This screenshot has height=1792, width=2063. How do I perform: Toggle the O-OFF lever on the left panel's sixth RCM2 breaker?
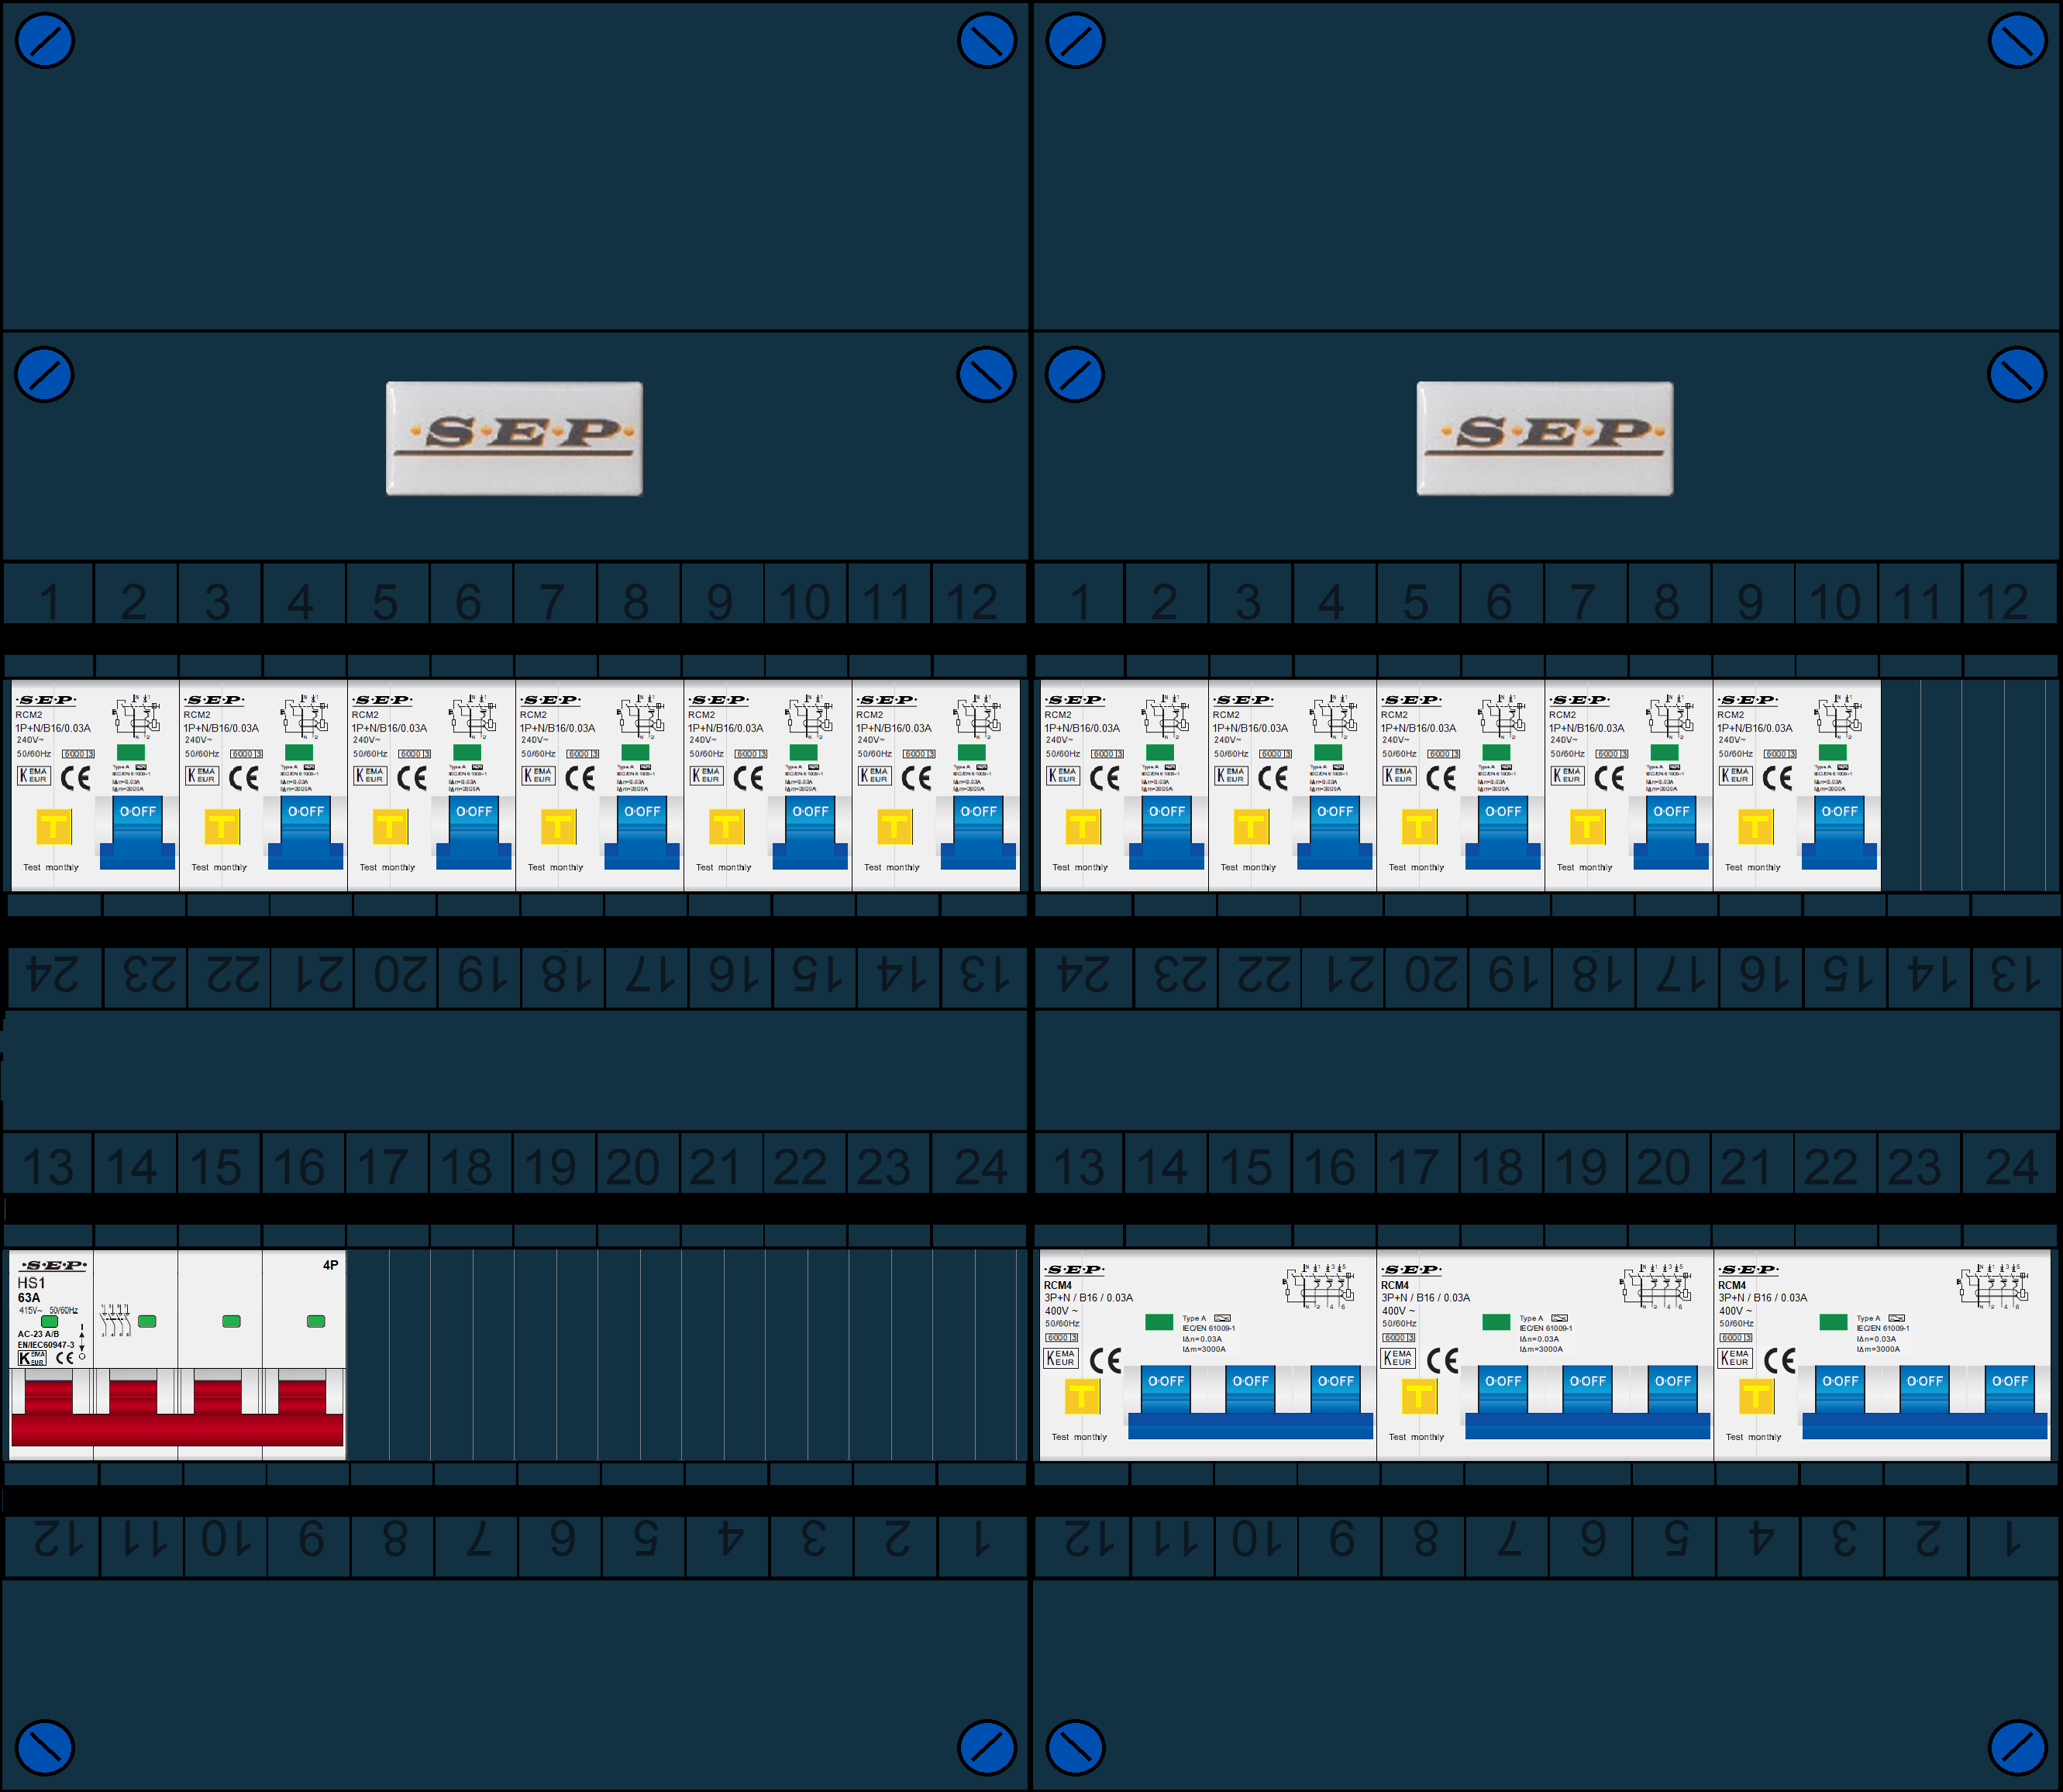click(978, 832)
